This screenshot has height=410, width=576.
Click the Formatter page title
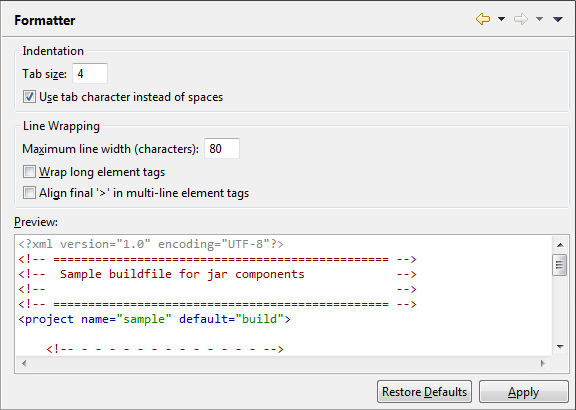[x=45, y=21]
